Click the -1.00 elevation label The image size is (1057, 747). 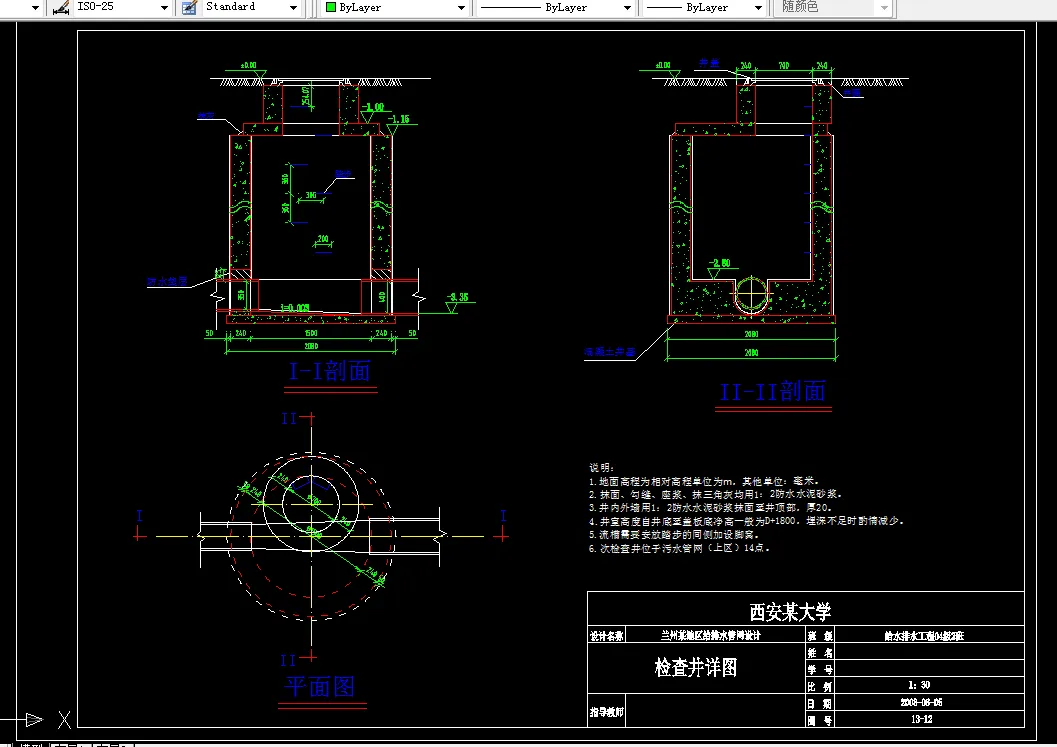(x=373, y=107)
